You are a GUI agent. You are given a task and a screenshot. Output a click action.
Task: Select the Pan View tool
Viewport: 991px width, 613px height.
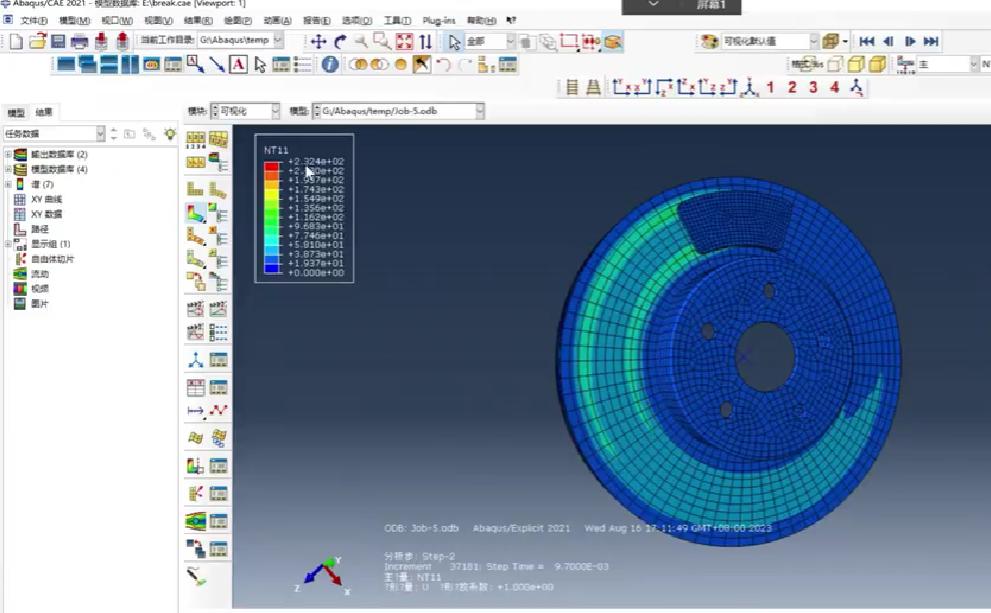click(319, 42)
